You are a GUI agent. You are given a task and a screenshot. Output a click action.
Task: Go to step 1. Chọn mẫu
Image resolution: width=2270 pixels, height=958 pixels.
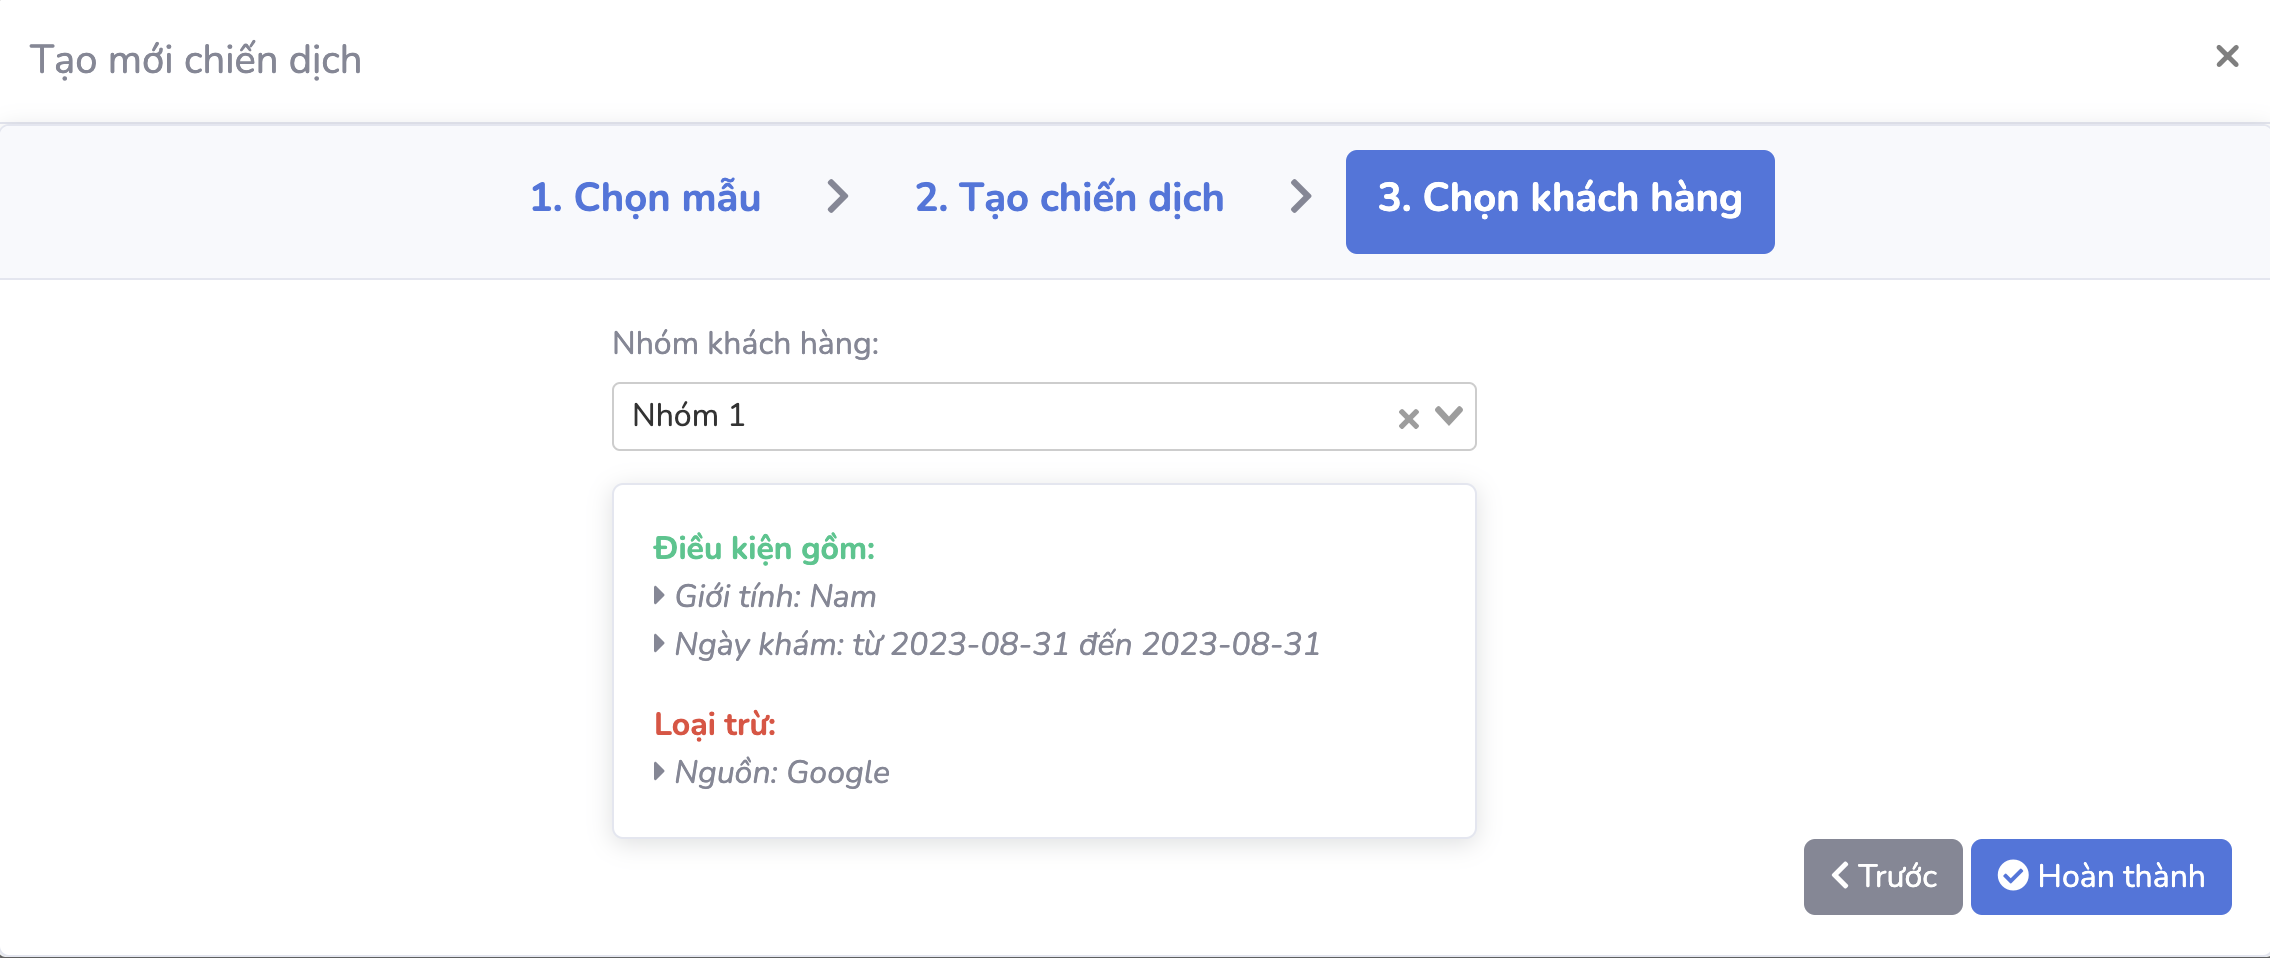coord(645,198)
